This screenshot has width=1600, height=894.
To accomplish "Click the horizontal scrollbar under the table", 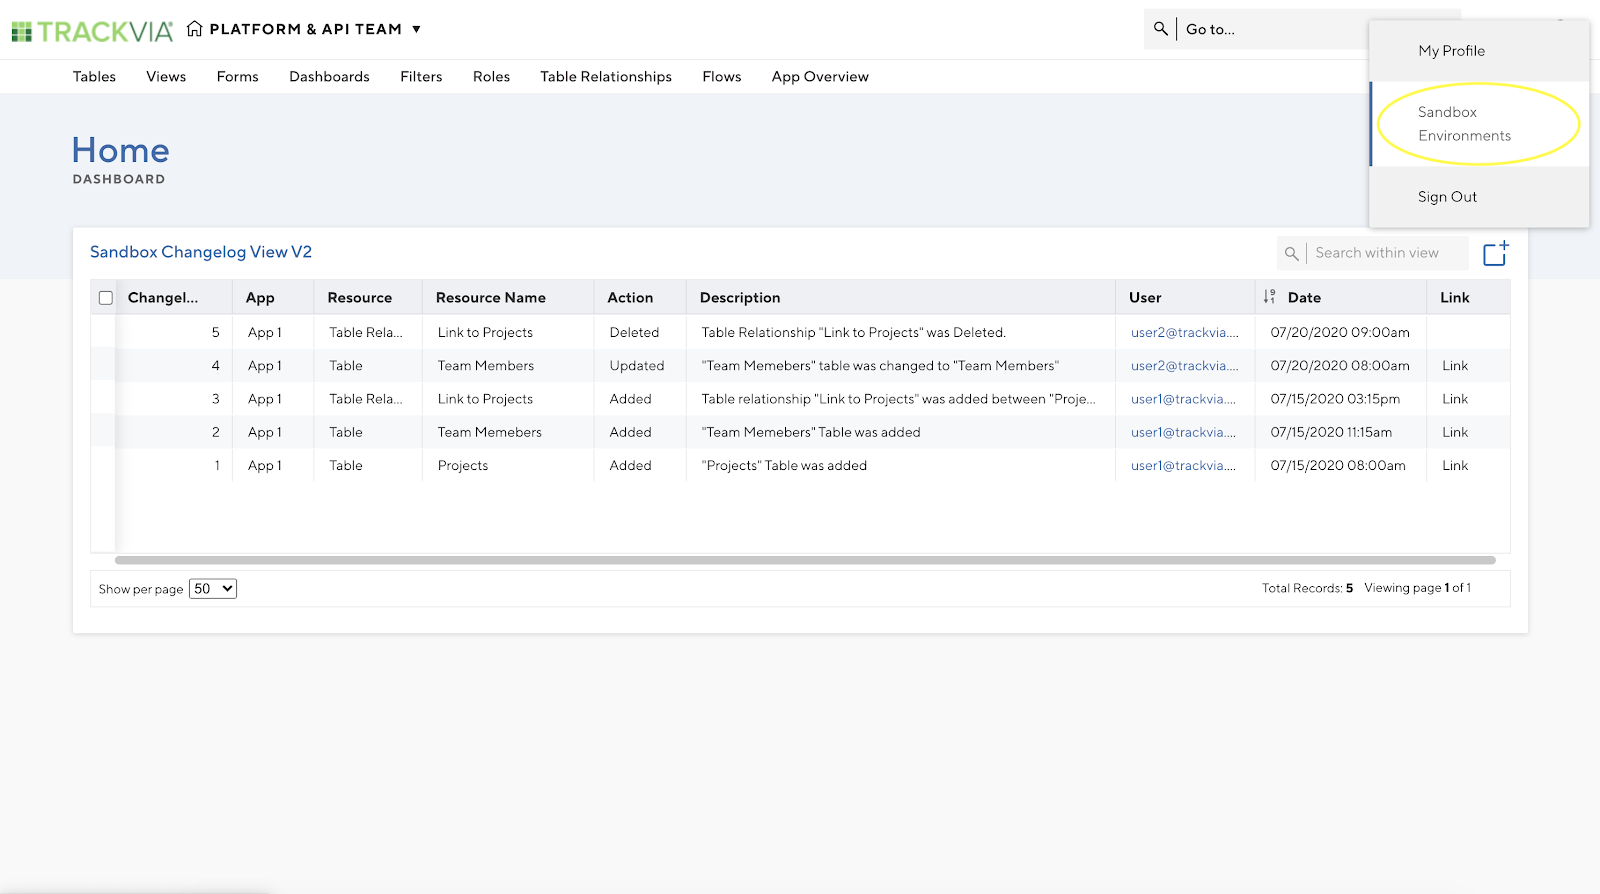I will coord(805,560).
